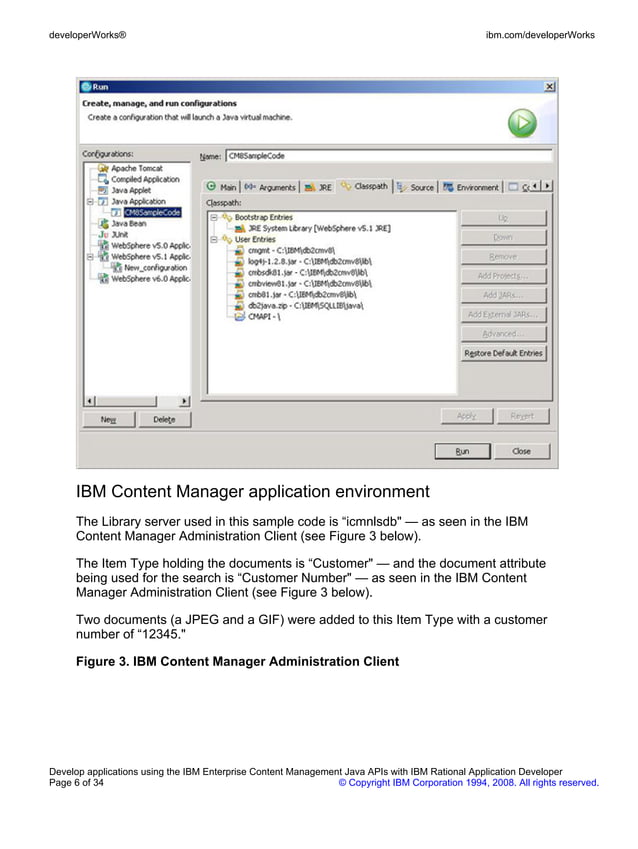This screenshot has height=849, width=638.
Task: Select CM8SampleCode in the Configurations tree
Action: [152, 212]
